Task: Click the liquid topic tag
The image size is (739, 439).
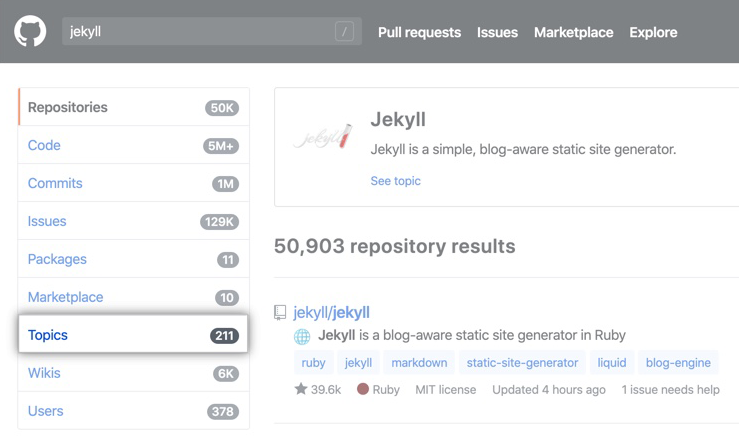Action: tap(612, 363)
